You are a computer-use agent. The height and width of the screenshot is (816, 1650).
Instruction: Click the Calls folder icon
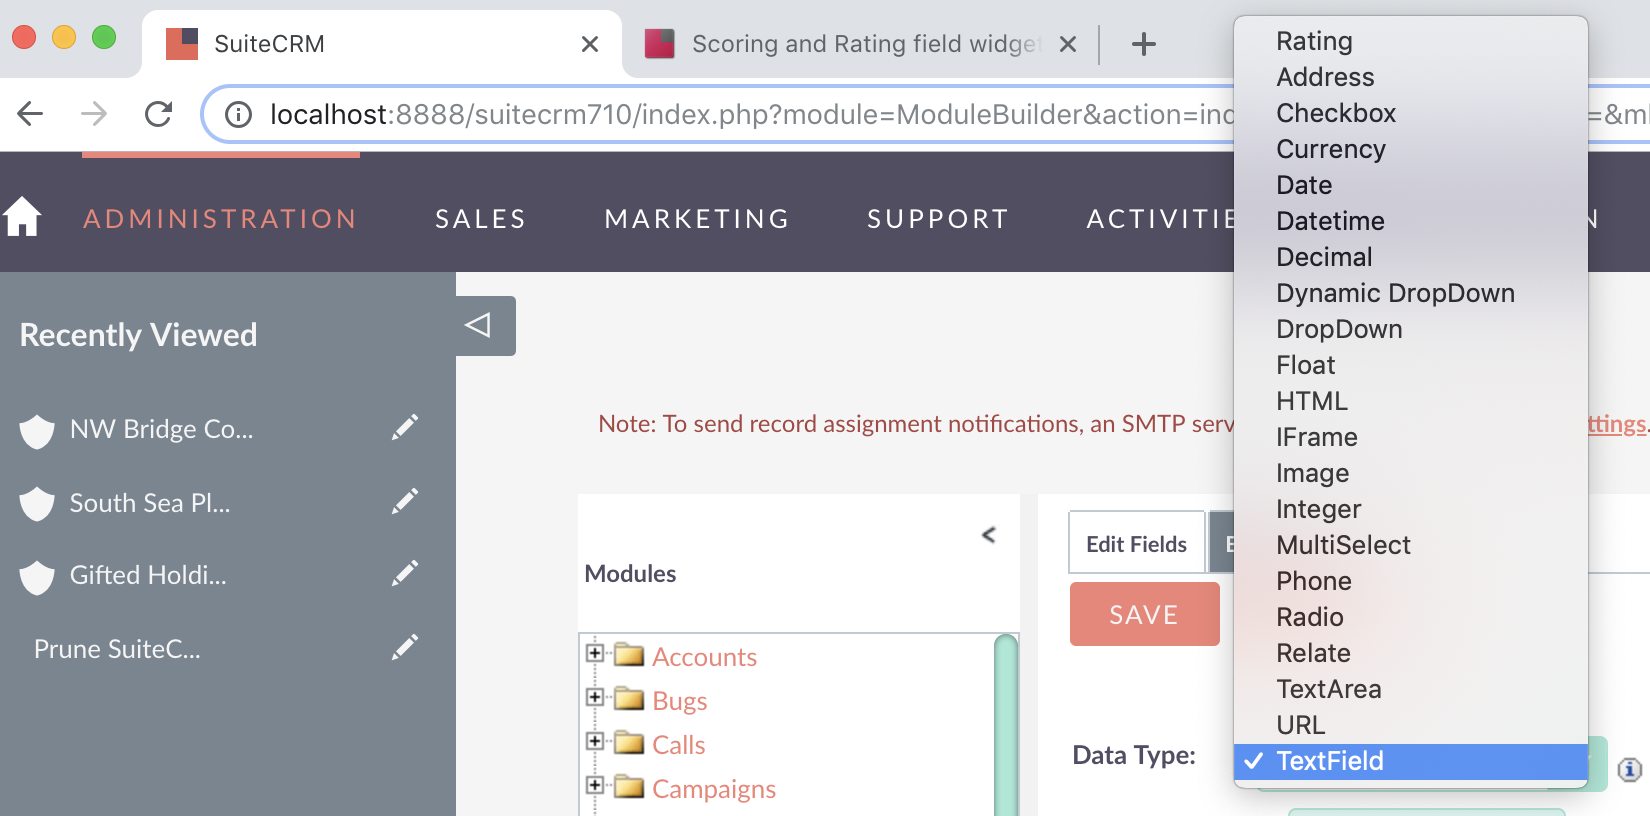pyautogui.click(x=629, y=743)
